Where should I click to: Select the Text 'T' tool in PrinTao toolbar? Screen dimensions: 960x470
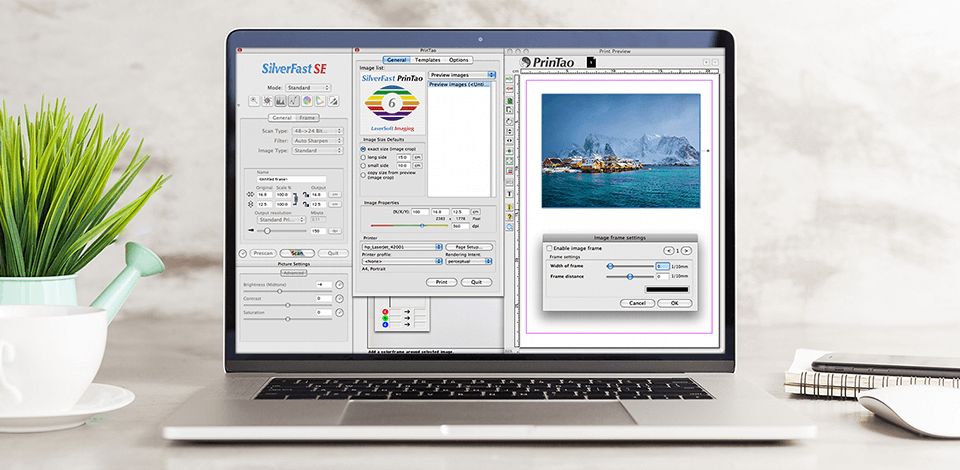pos(509,193)
